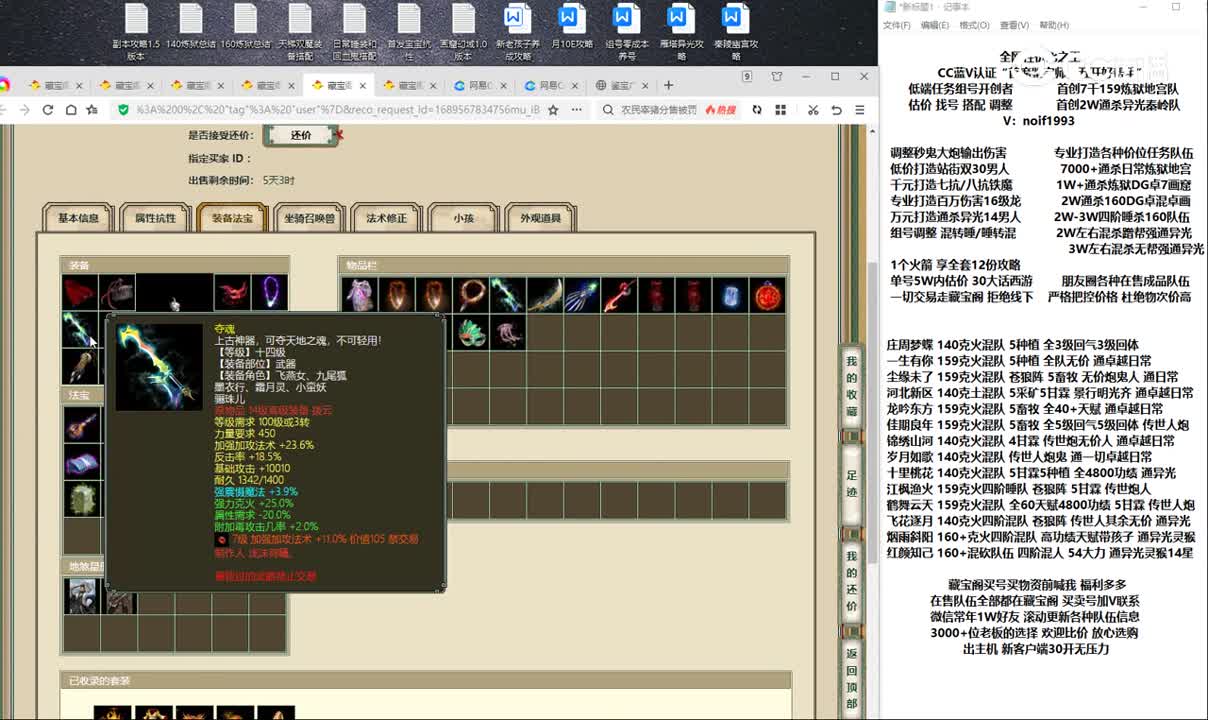
Task: Bookmark the page with the address bar star
Action: coord(554,110)
